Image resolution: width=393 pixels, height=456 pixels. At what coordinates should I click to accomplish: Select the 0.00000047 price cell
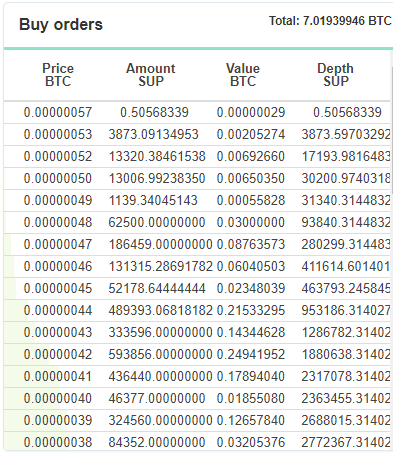tap(58, 244)
